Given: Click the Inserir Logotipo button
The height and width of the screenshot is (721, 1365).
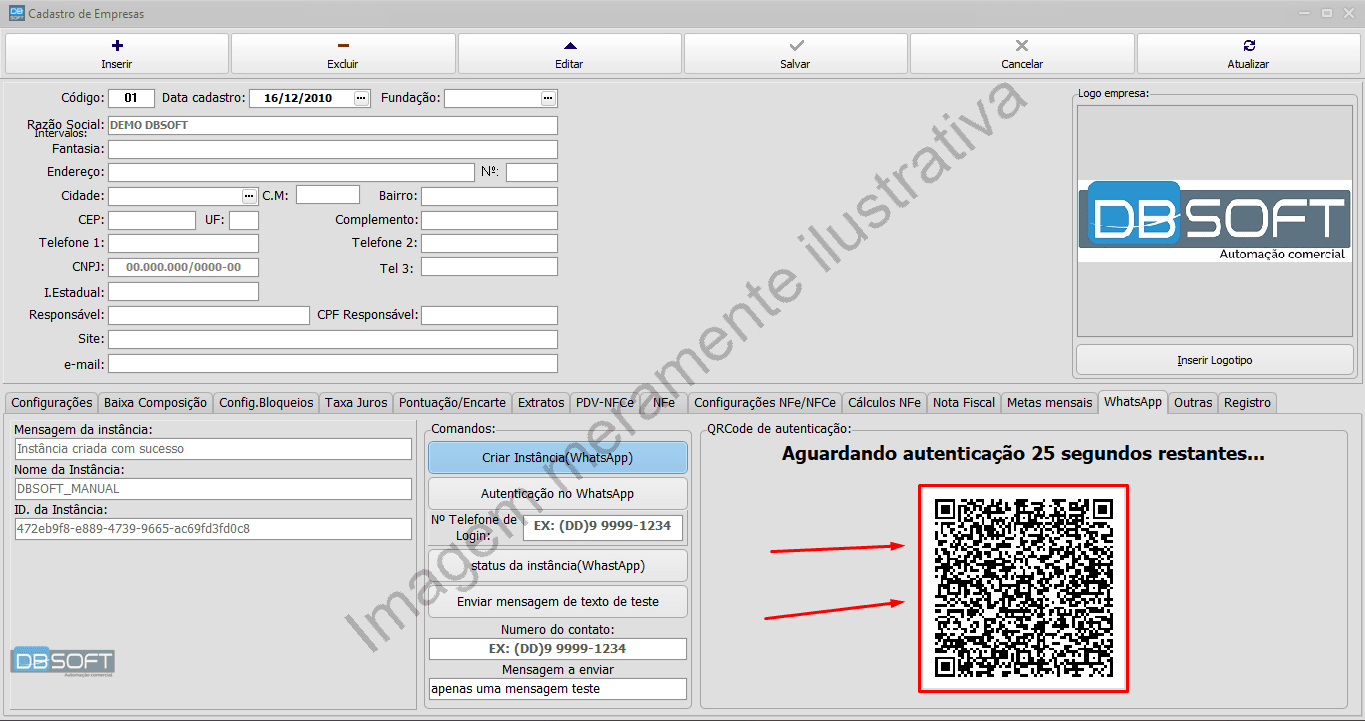Looking at the screenshot, I should click(1213, 359).
